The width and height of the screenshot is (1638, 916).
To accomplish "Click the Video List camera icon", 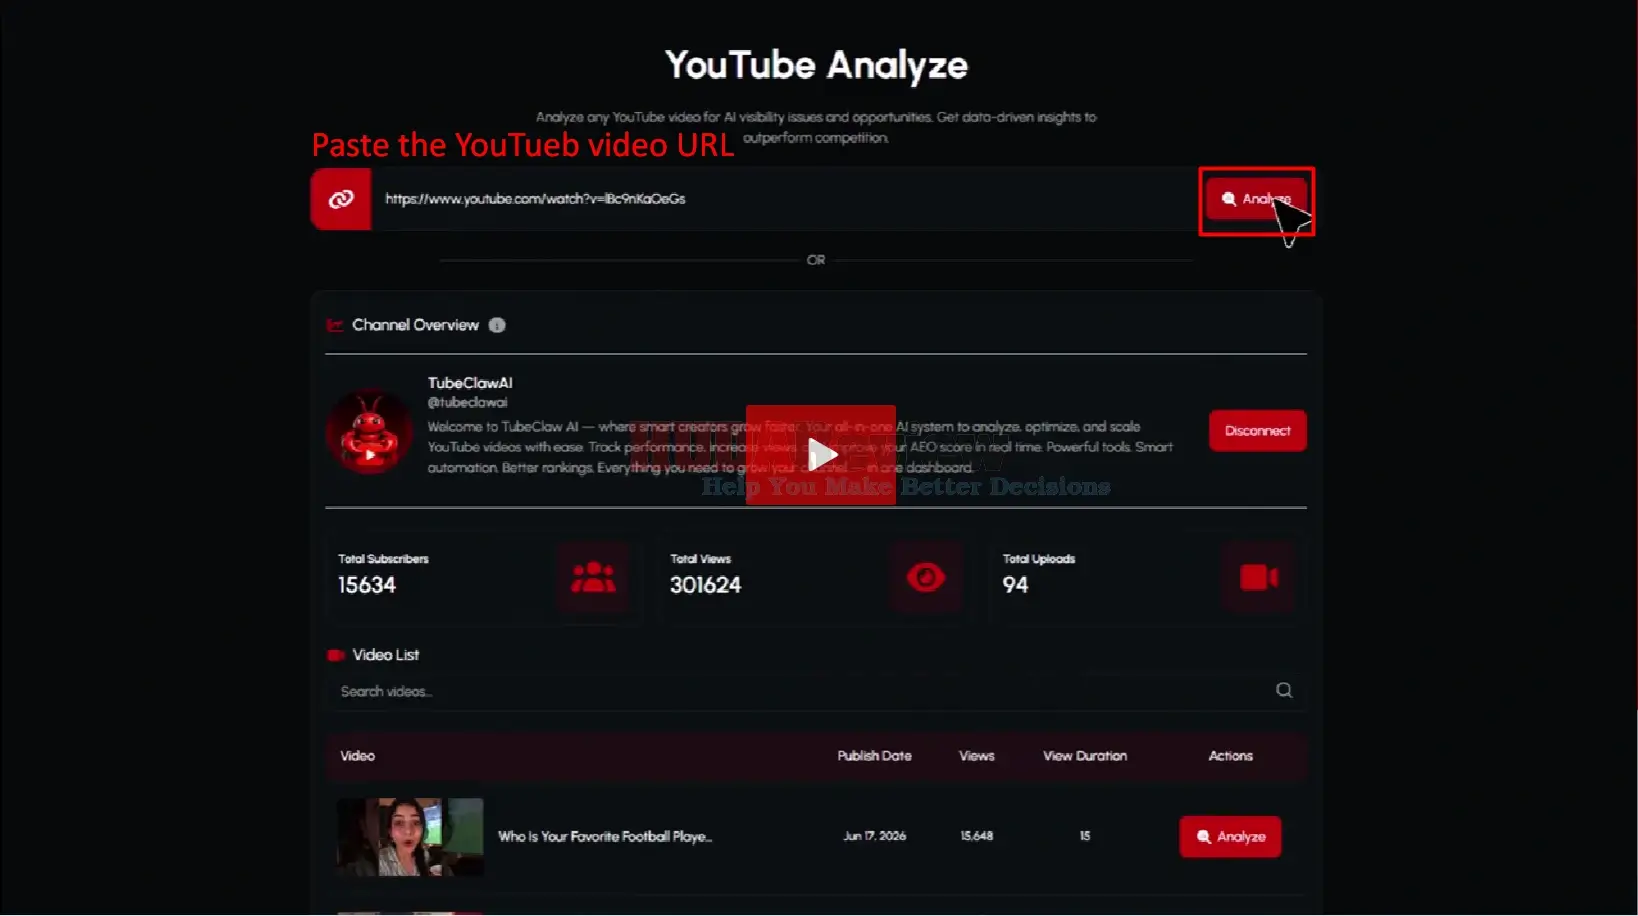I will [x=336, y=655].
